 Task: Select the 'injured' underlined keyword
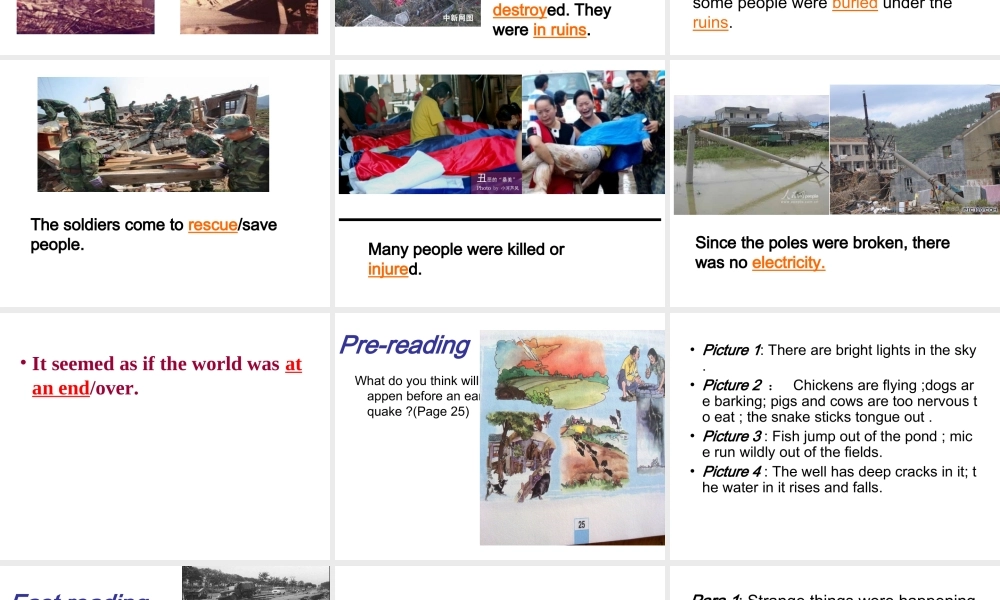(388, 269)
